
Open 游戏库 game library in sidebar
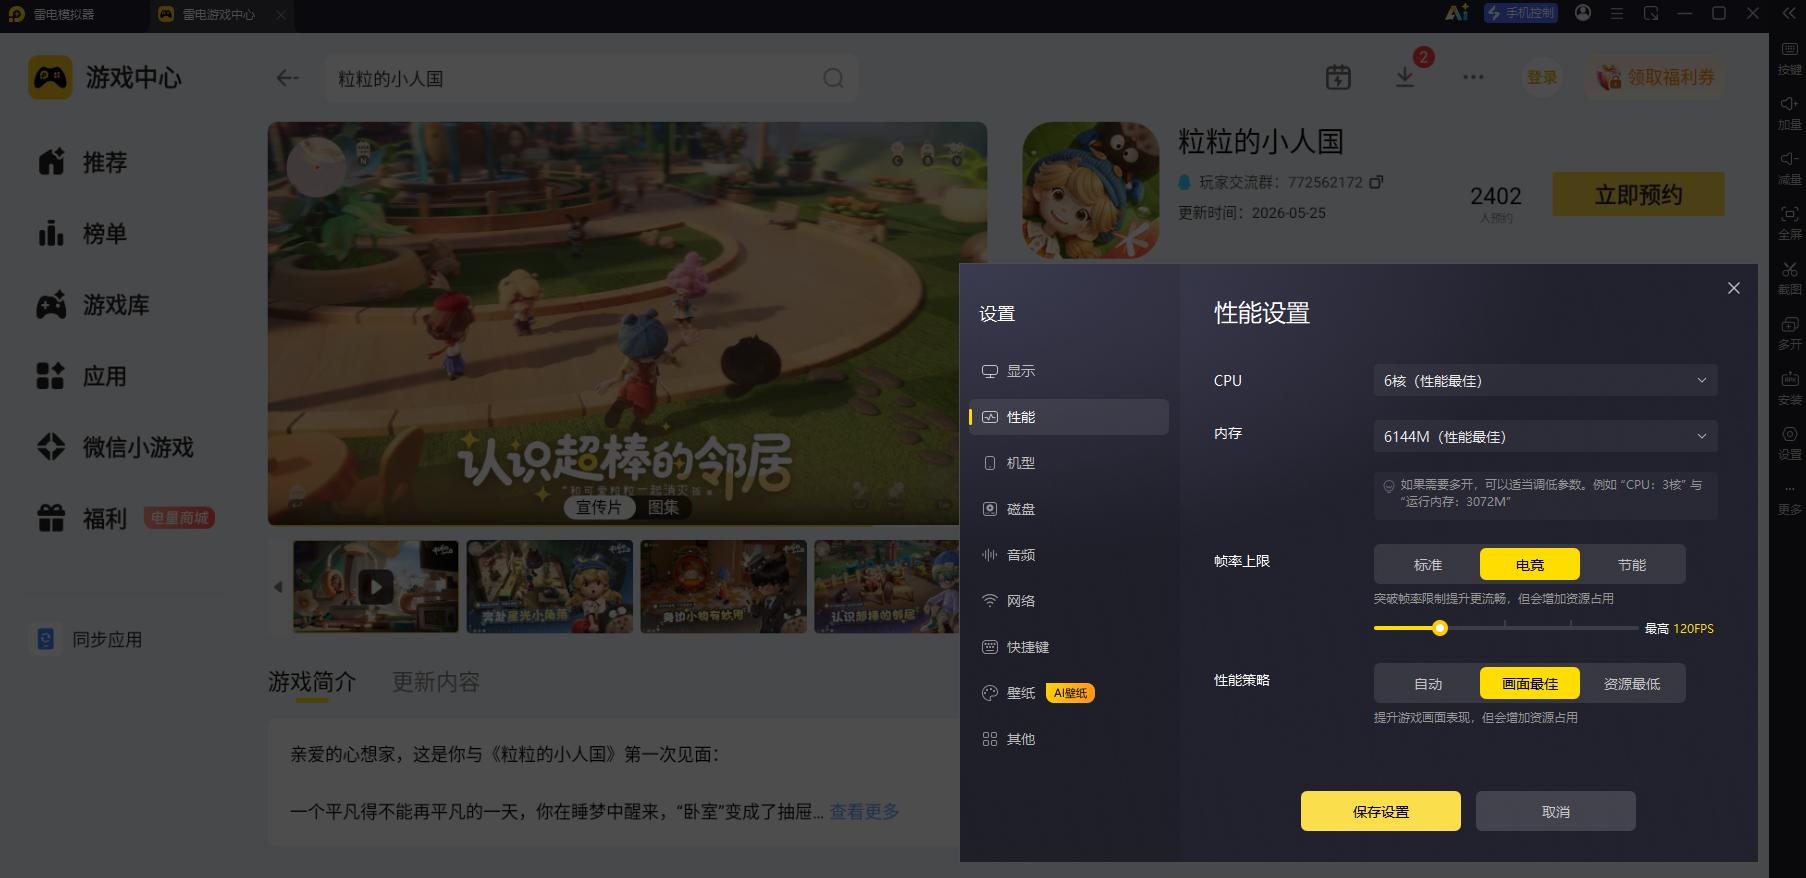pyautogui.click(x=93, y=305)
